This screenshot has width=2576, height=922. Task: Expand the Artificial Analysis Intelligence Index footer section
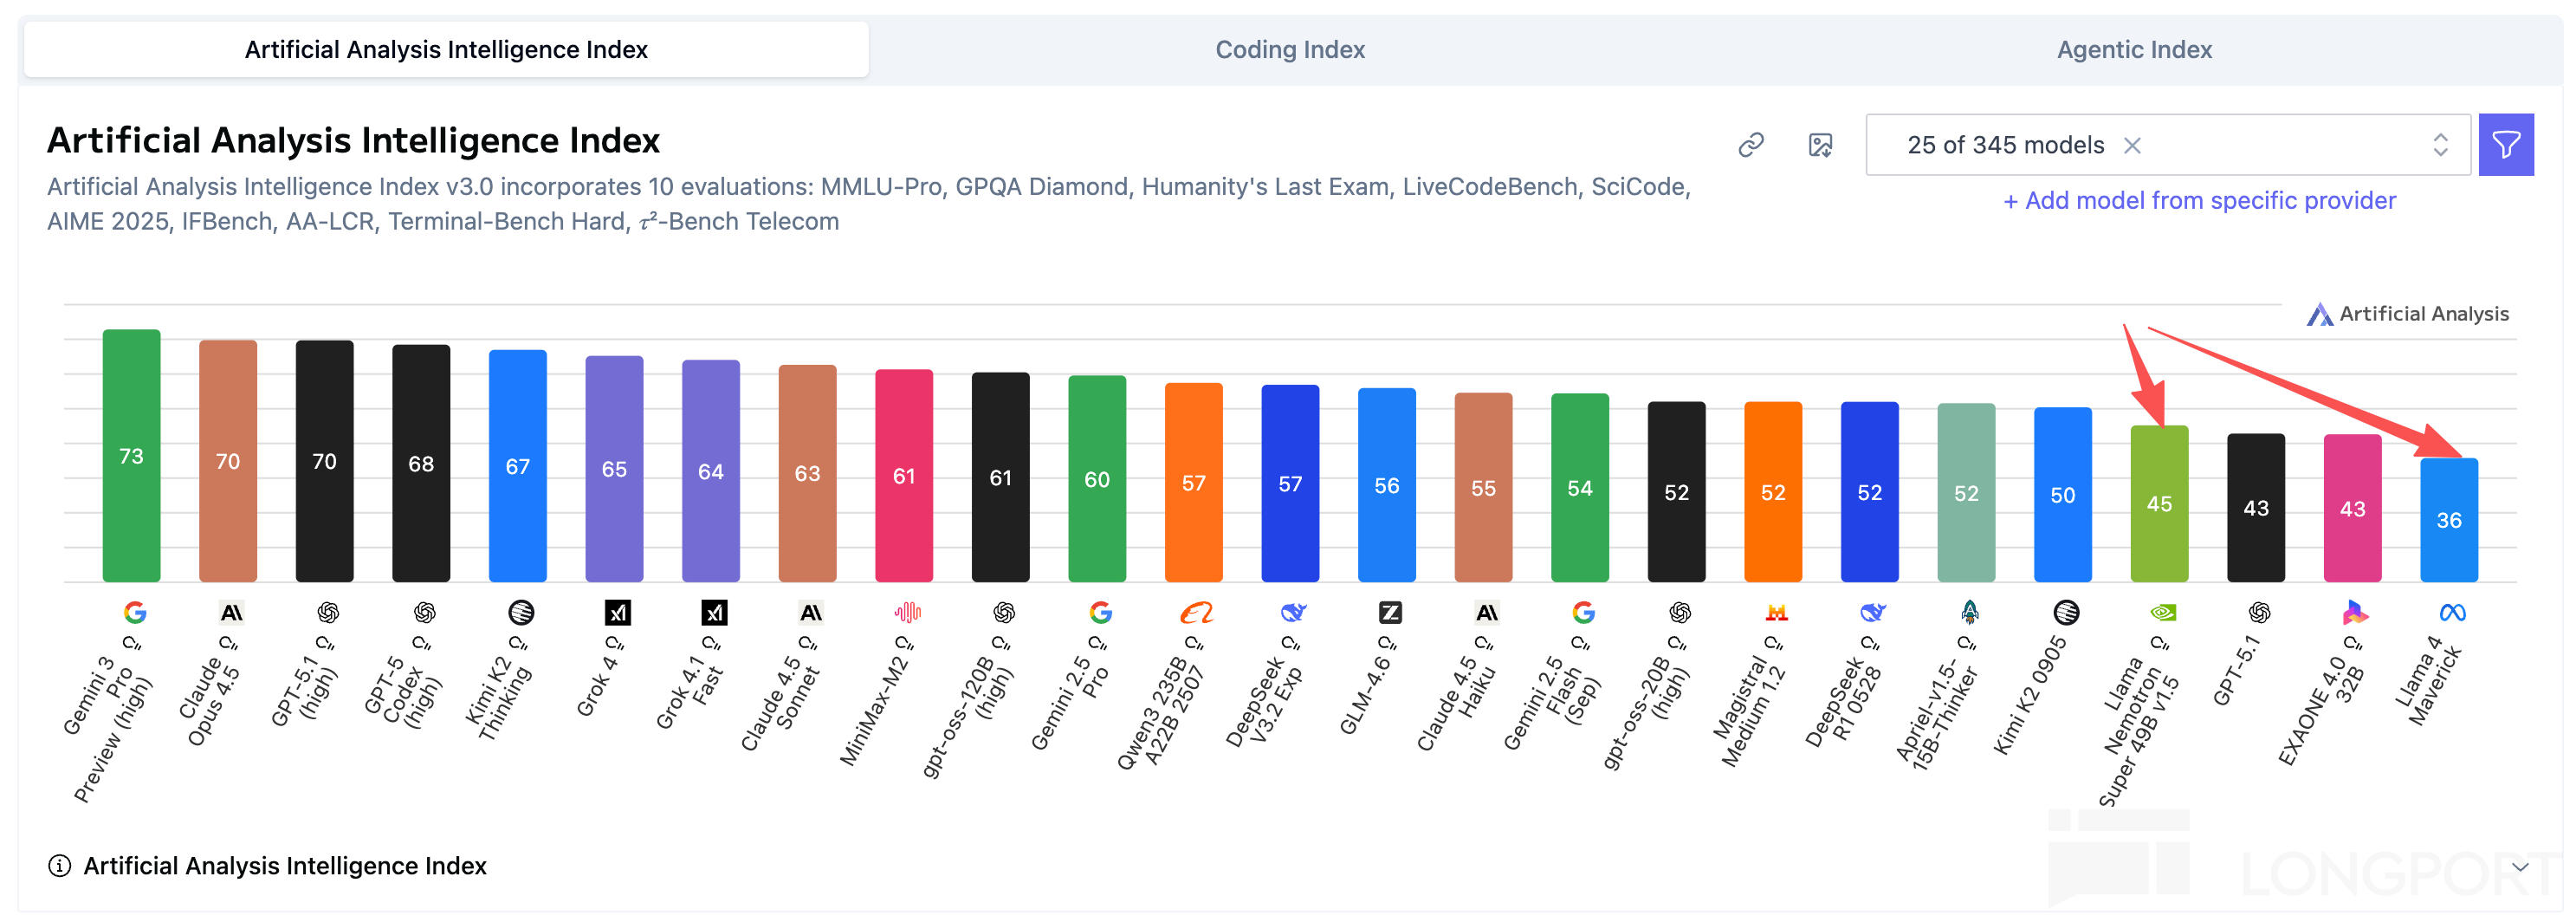pos(285,866)
